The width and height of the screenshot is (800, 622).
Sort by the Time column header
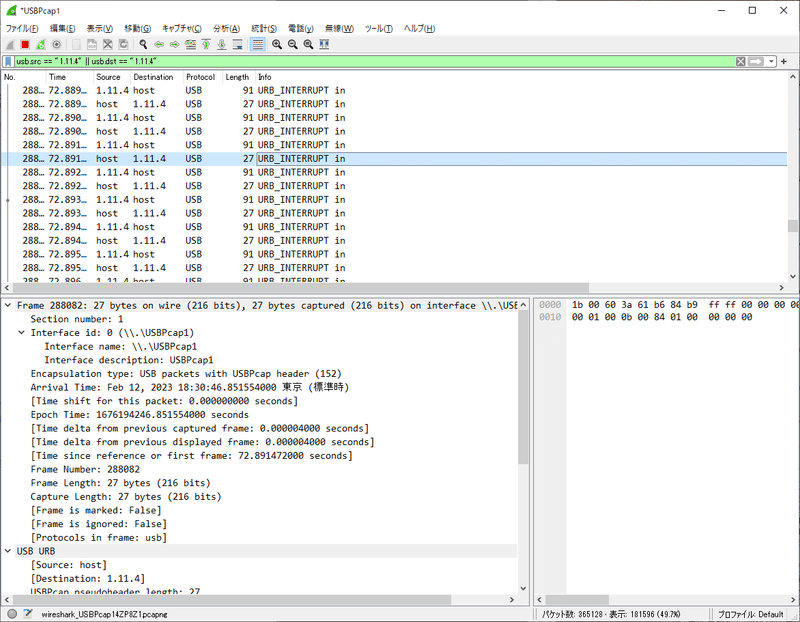70,77
